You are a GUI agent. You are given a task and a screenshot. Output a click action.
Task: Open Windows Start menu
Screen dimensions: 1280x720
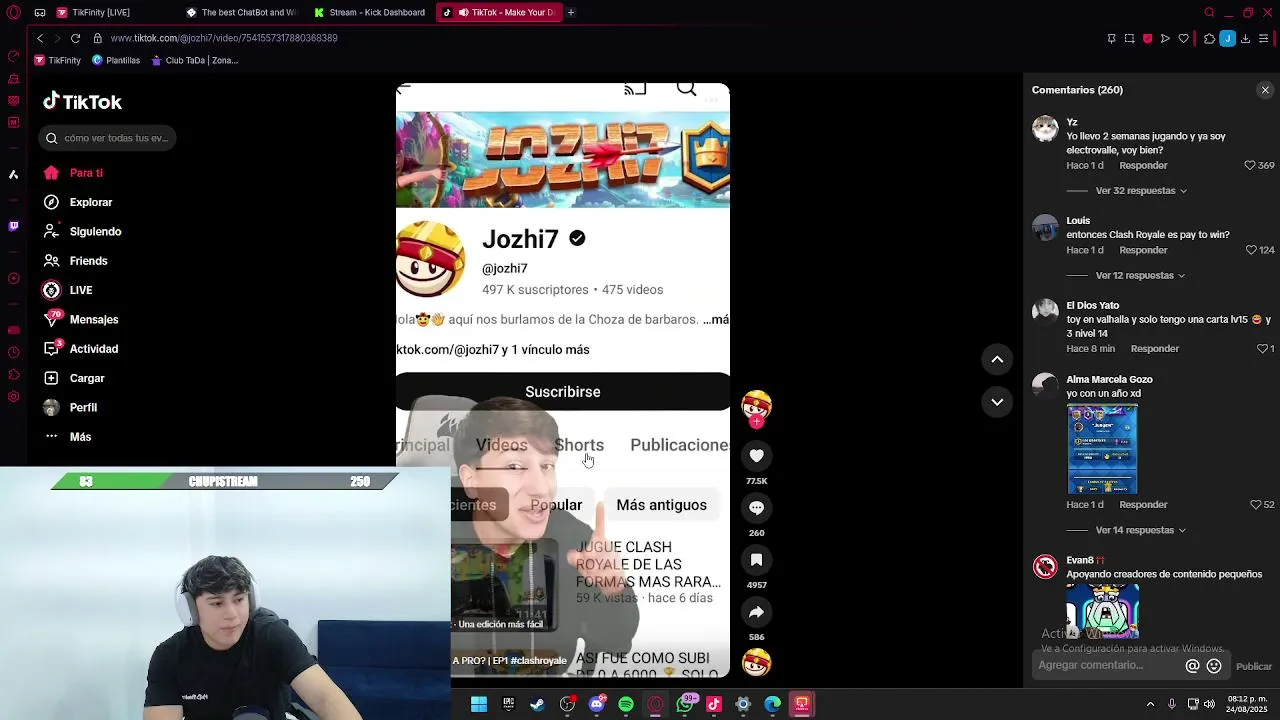[x=479, y=704]
